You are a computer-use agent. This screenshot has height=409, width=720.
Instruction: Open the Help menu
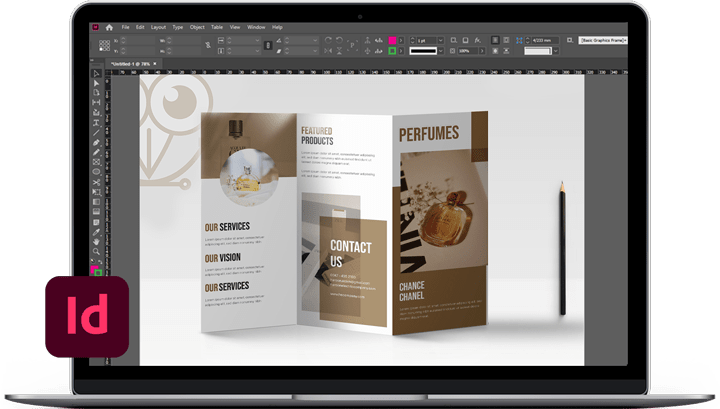tap(277, 28)
